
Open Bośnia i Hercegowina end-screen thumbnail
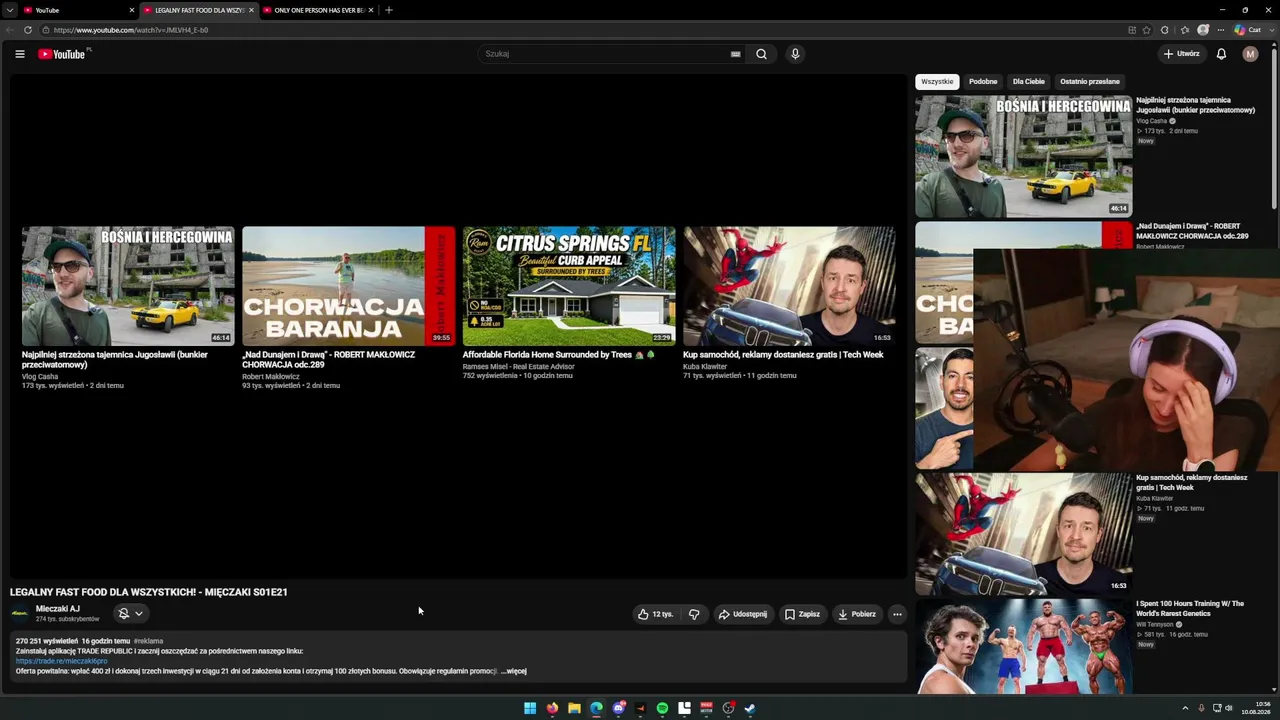pos(128,286)
